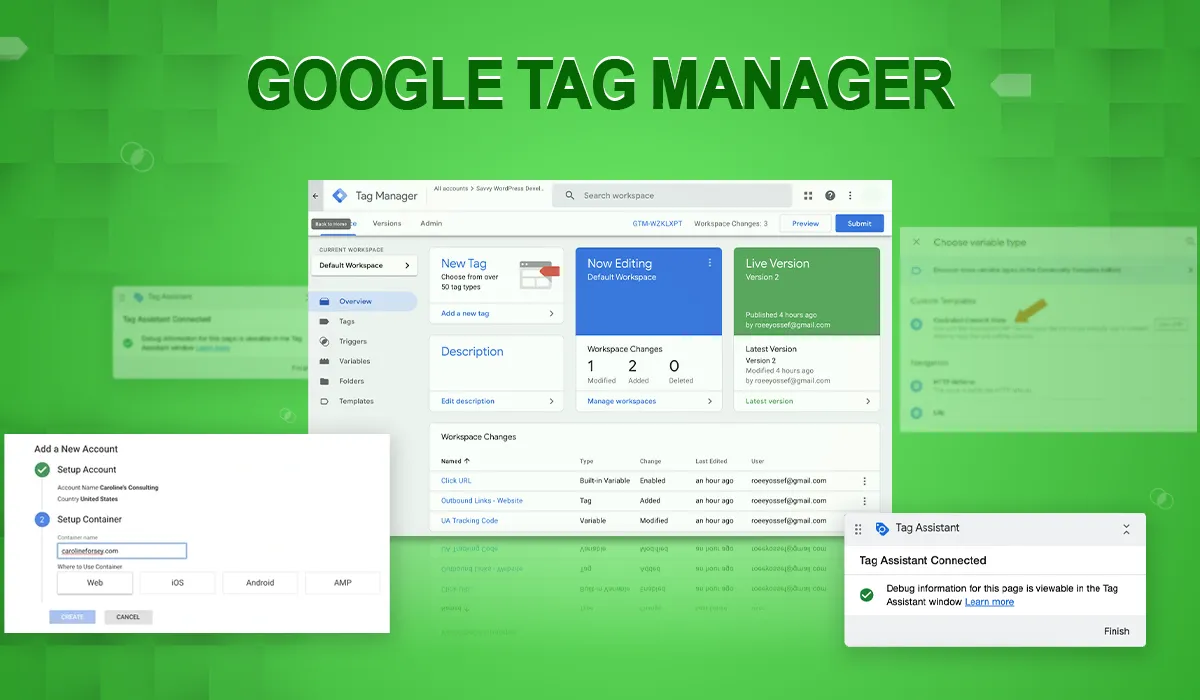Click the Tag Manager logo icon

340,196
